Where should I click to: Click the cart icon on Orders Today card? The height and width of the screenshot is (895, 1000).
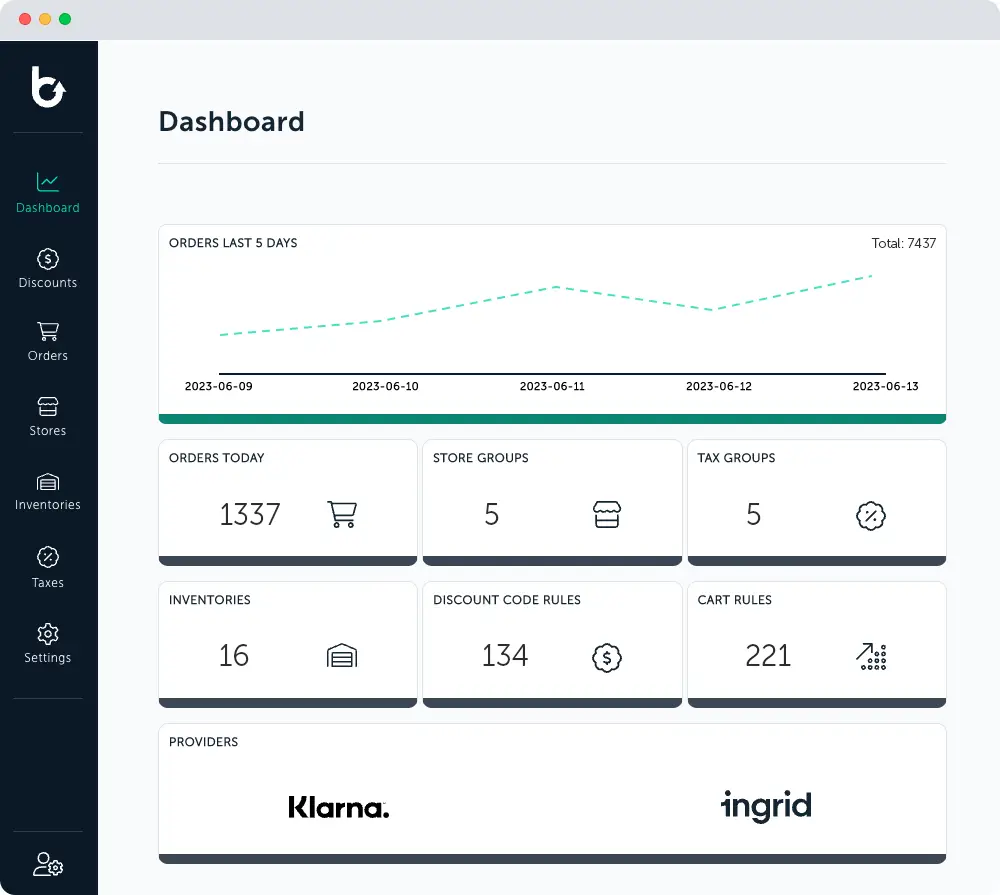click(x=342, y=513)
